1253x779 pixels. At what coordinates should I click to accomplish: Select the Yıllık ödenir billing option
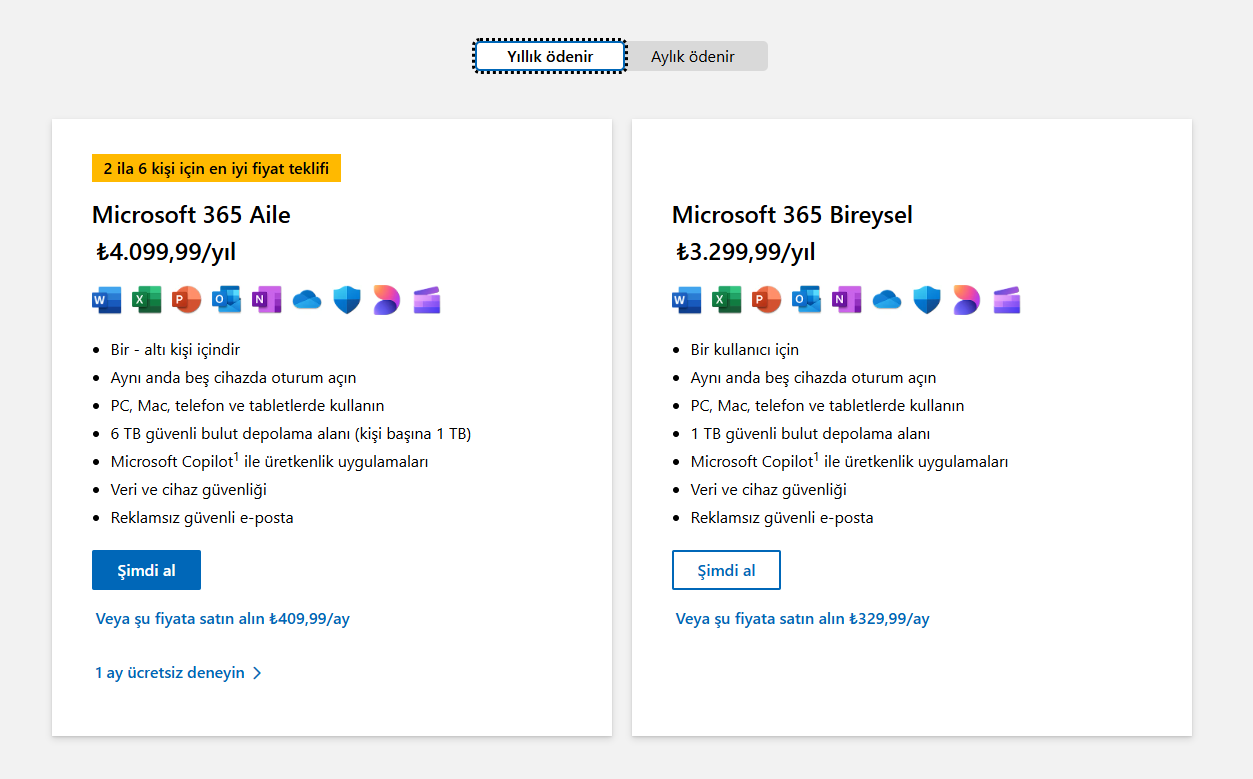click(550, 56)
